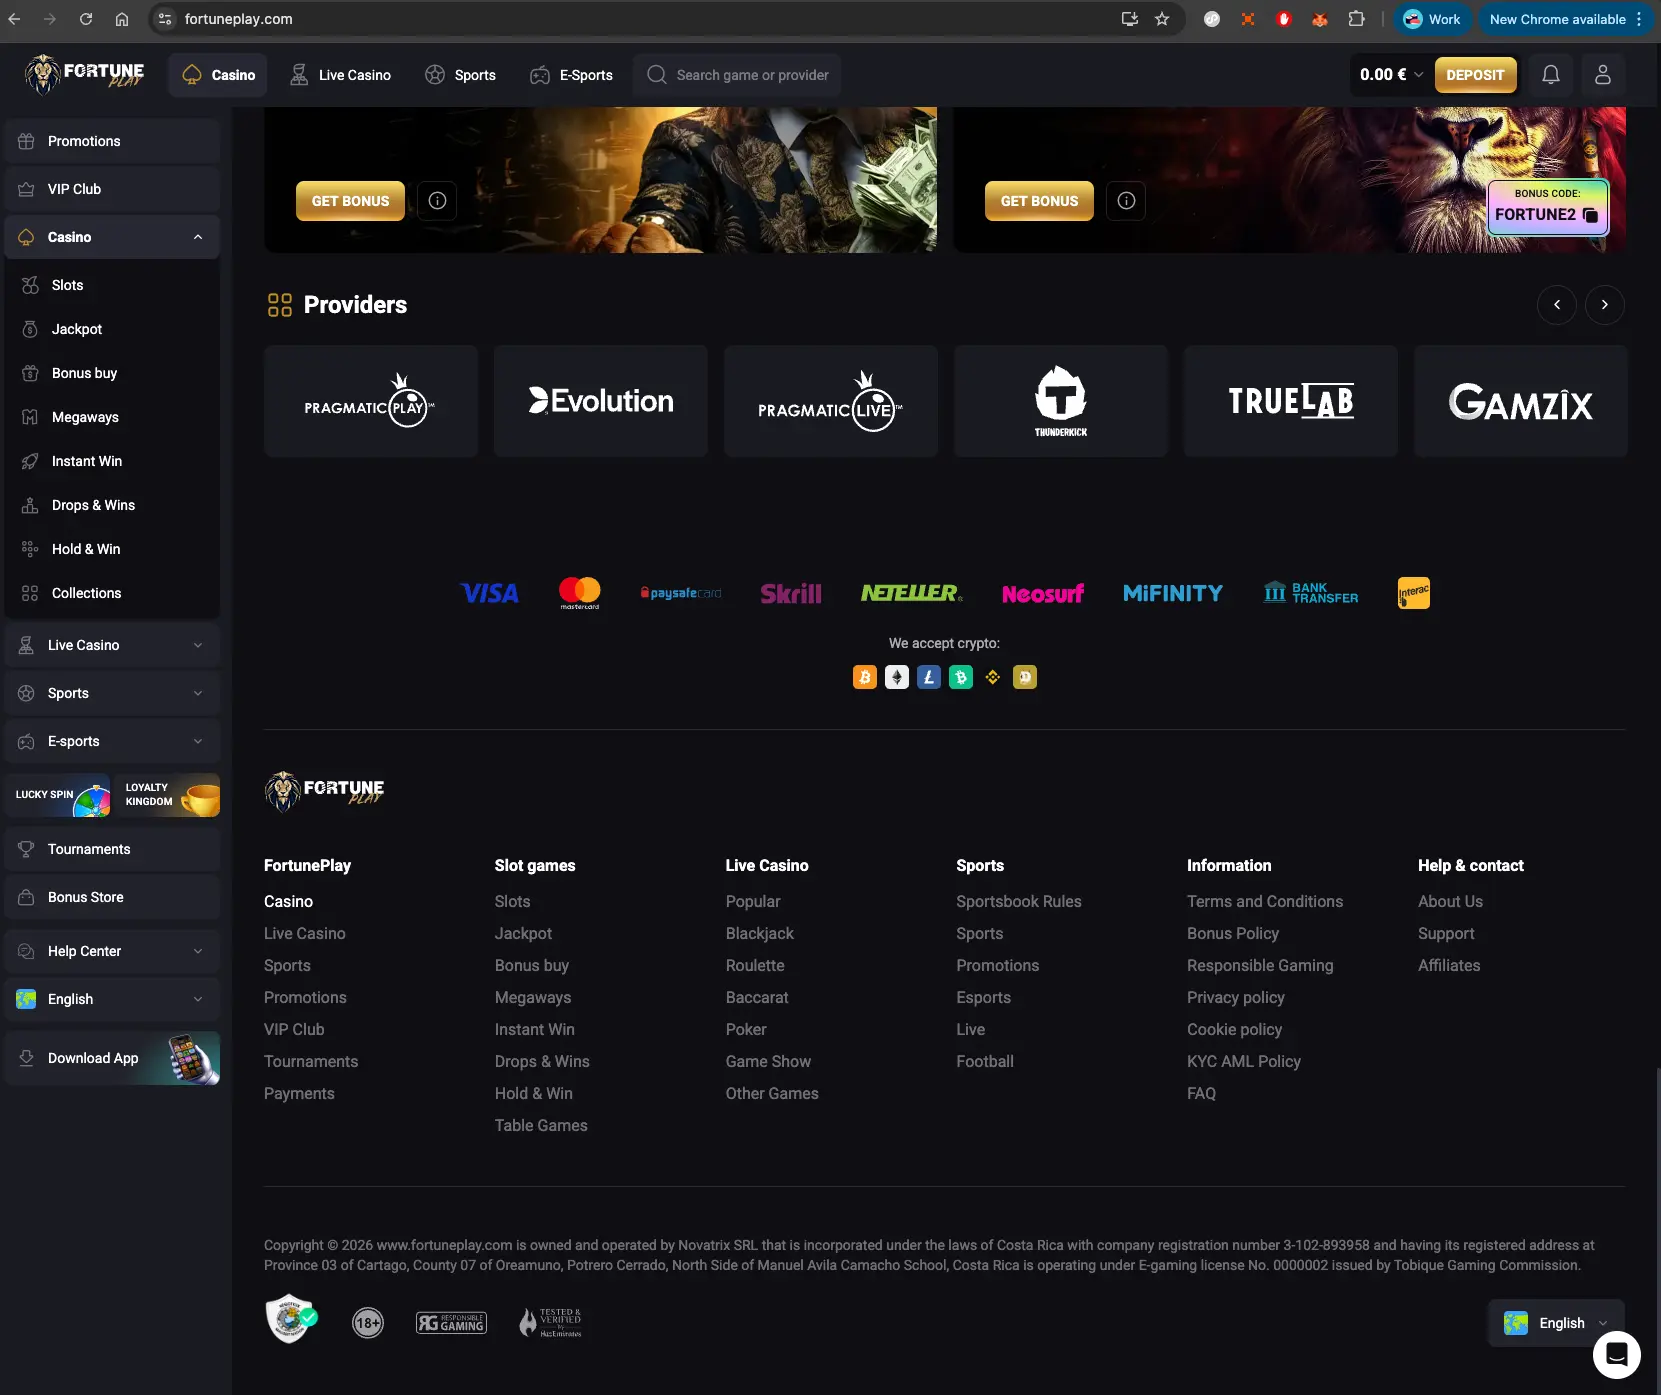Screen dimensions: 1661x1395
Task: Open the Download App banner
Action: pyautogui.click(x=112, y=1058)
